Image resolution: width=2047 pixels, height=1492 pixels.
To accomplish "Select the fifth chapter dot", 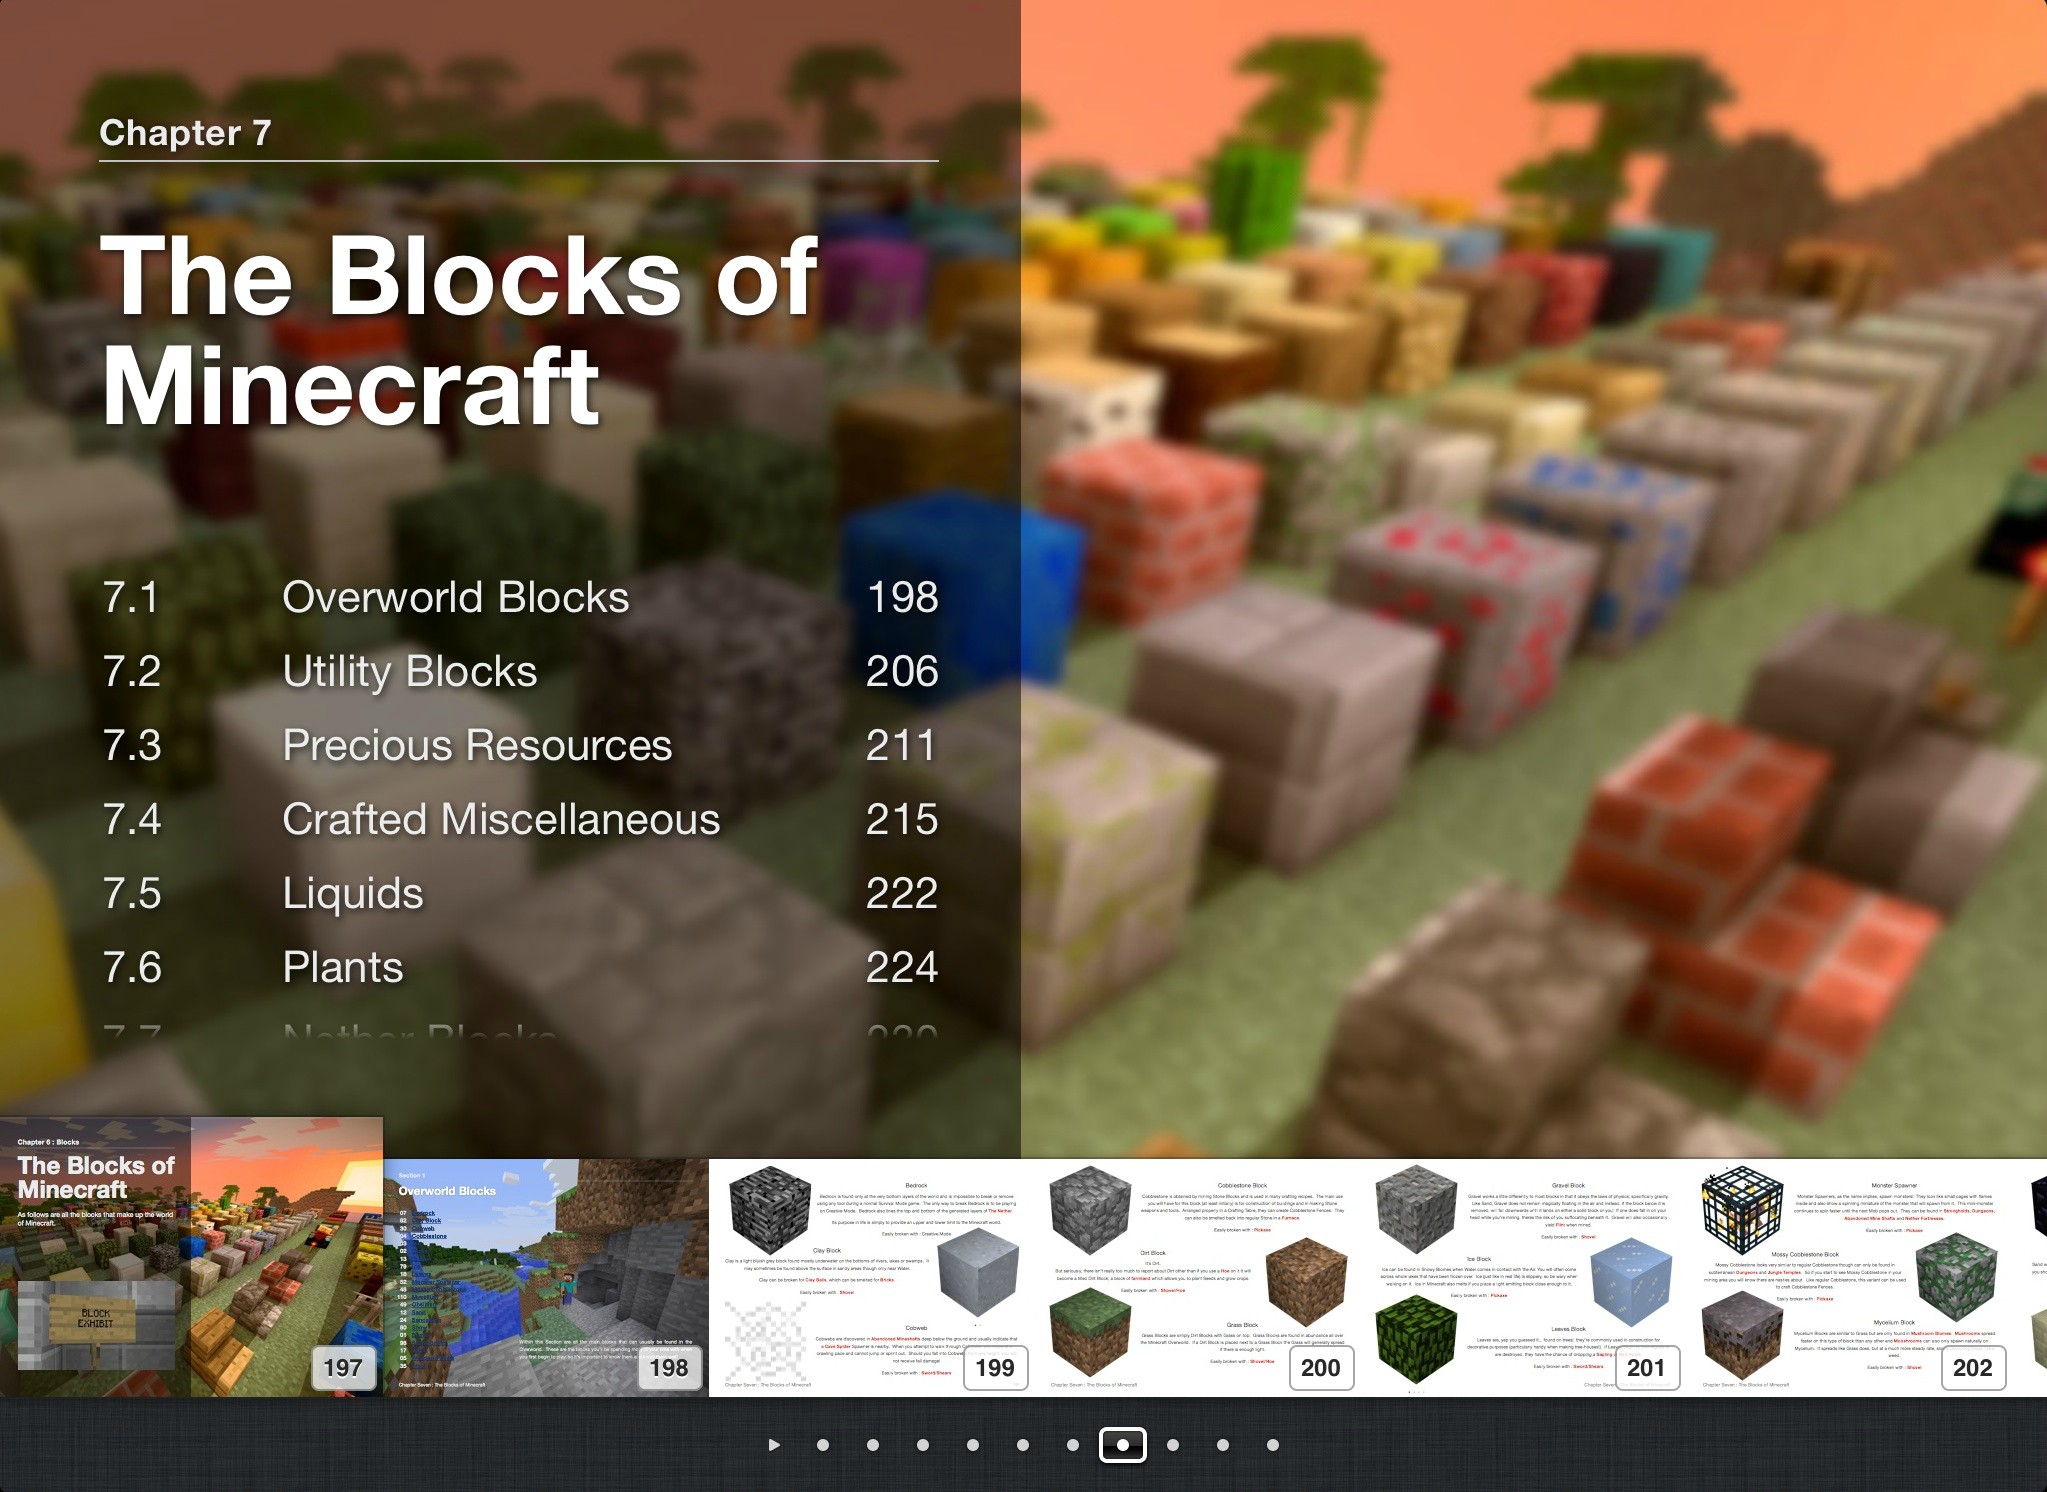I will coord(1023,1445).
